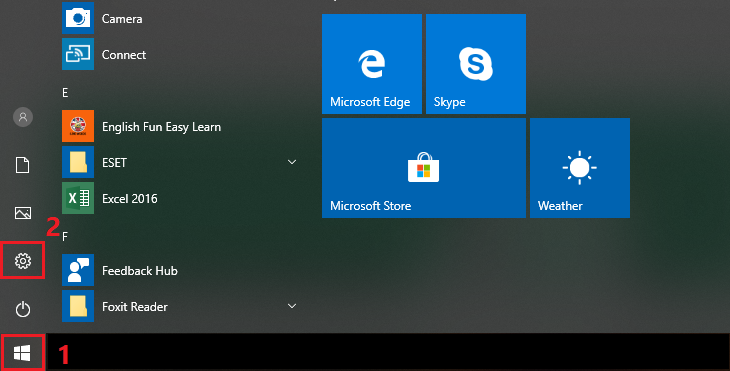This screenshot has width=730, height=371.
Task: Expand the Foxit Reader folder chevron
Action: [x=292, y=306]
